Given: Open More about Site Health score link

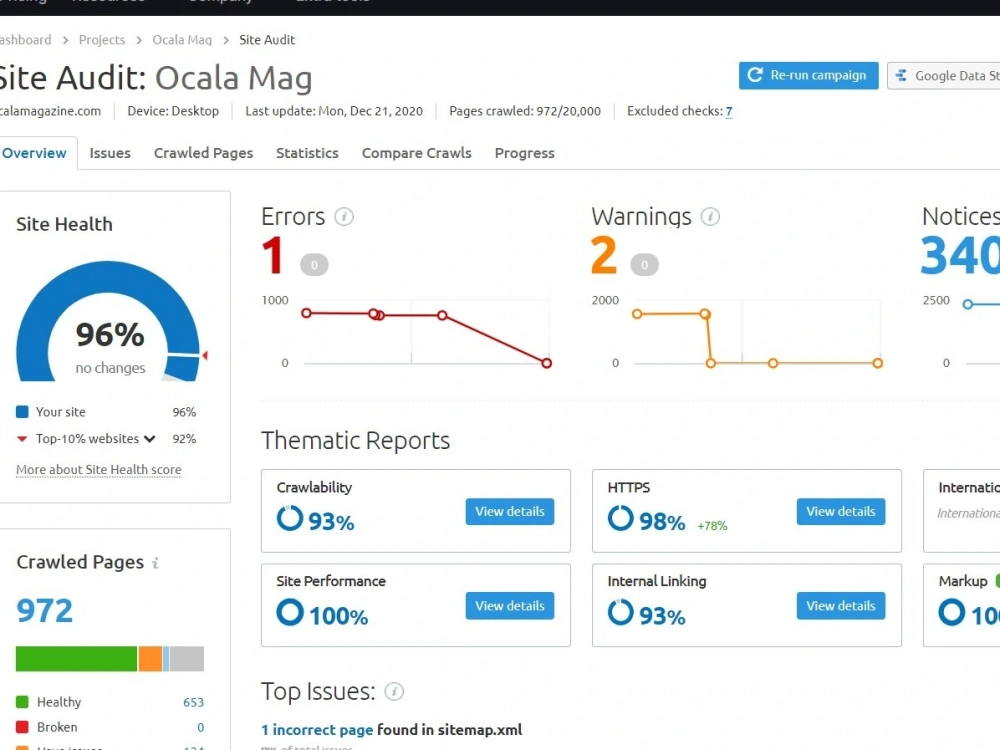Looking at the screenshot, I should (99, 470).
